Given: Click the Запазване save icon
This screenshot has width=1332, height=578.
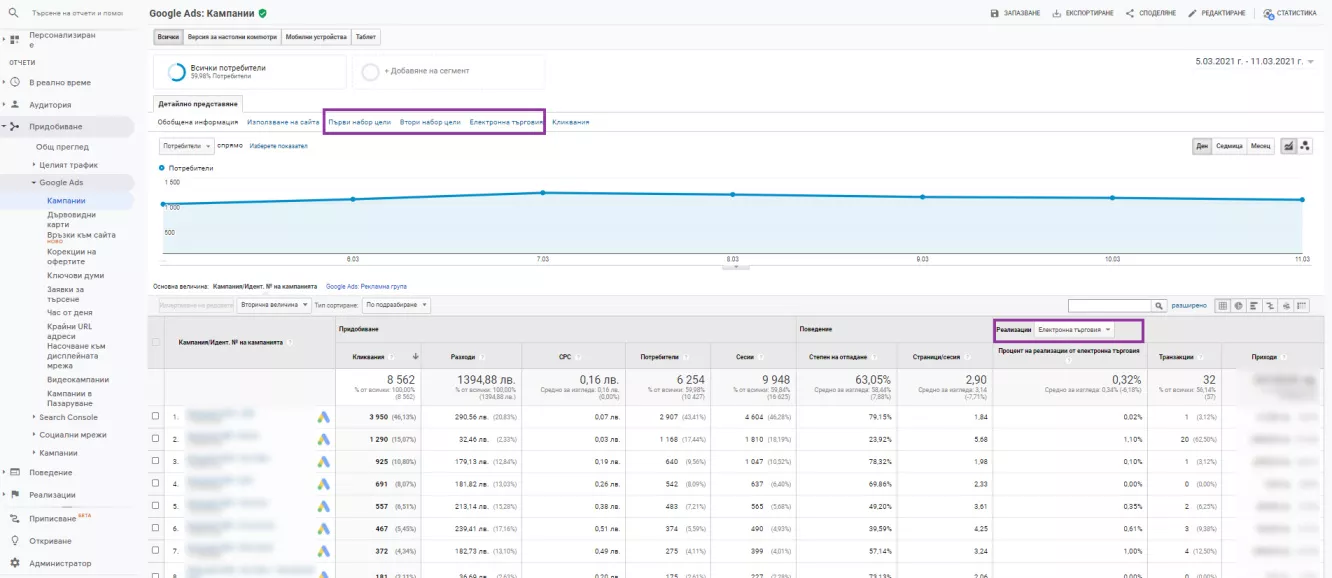Looking at the screenshot, I should (x=994, y=13).
